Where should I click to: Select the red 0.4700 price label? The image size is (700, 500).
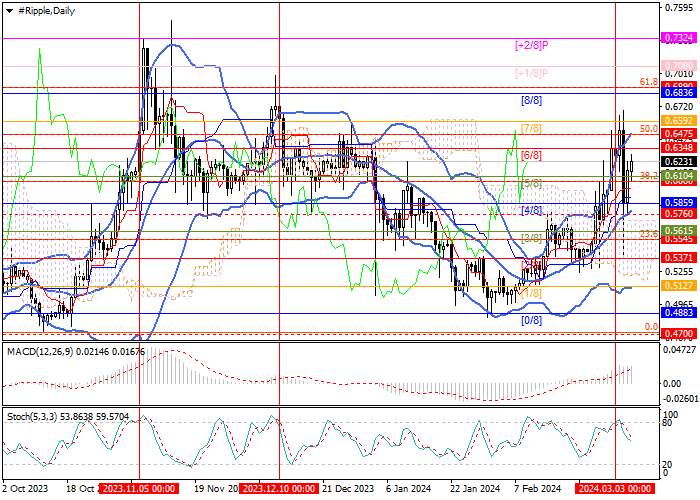[679, 333]
